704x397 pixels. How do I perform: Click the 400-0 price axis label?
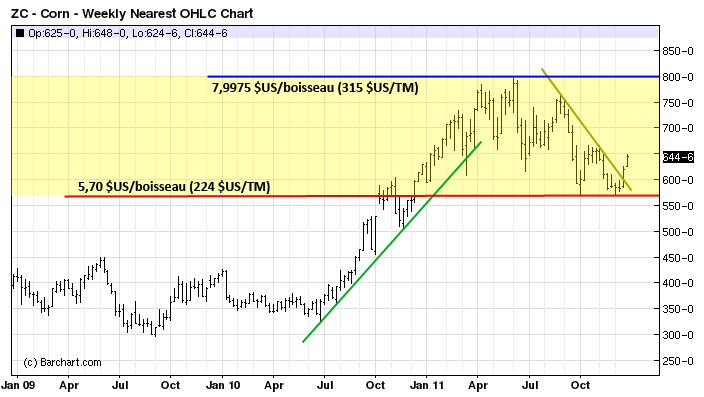pos(678,283)
